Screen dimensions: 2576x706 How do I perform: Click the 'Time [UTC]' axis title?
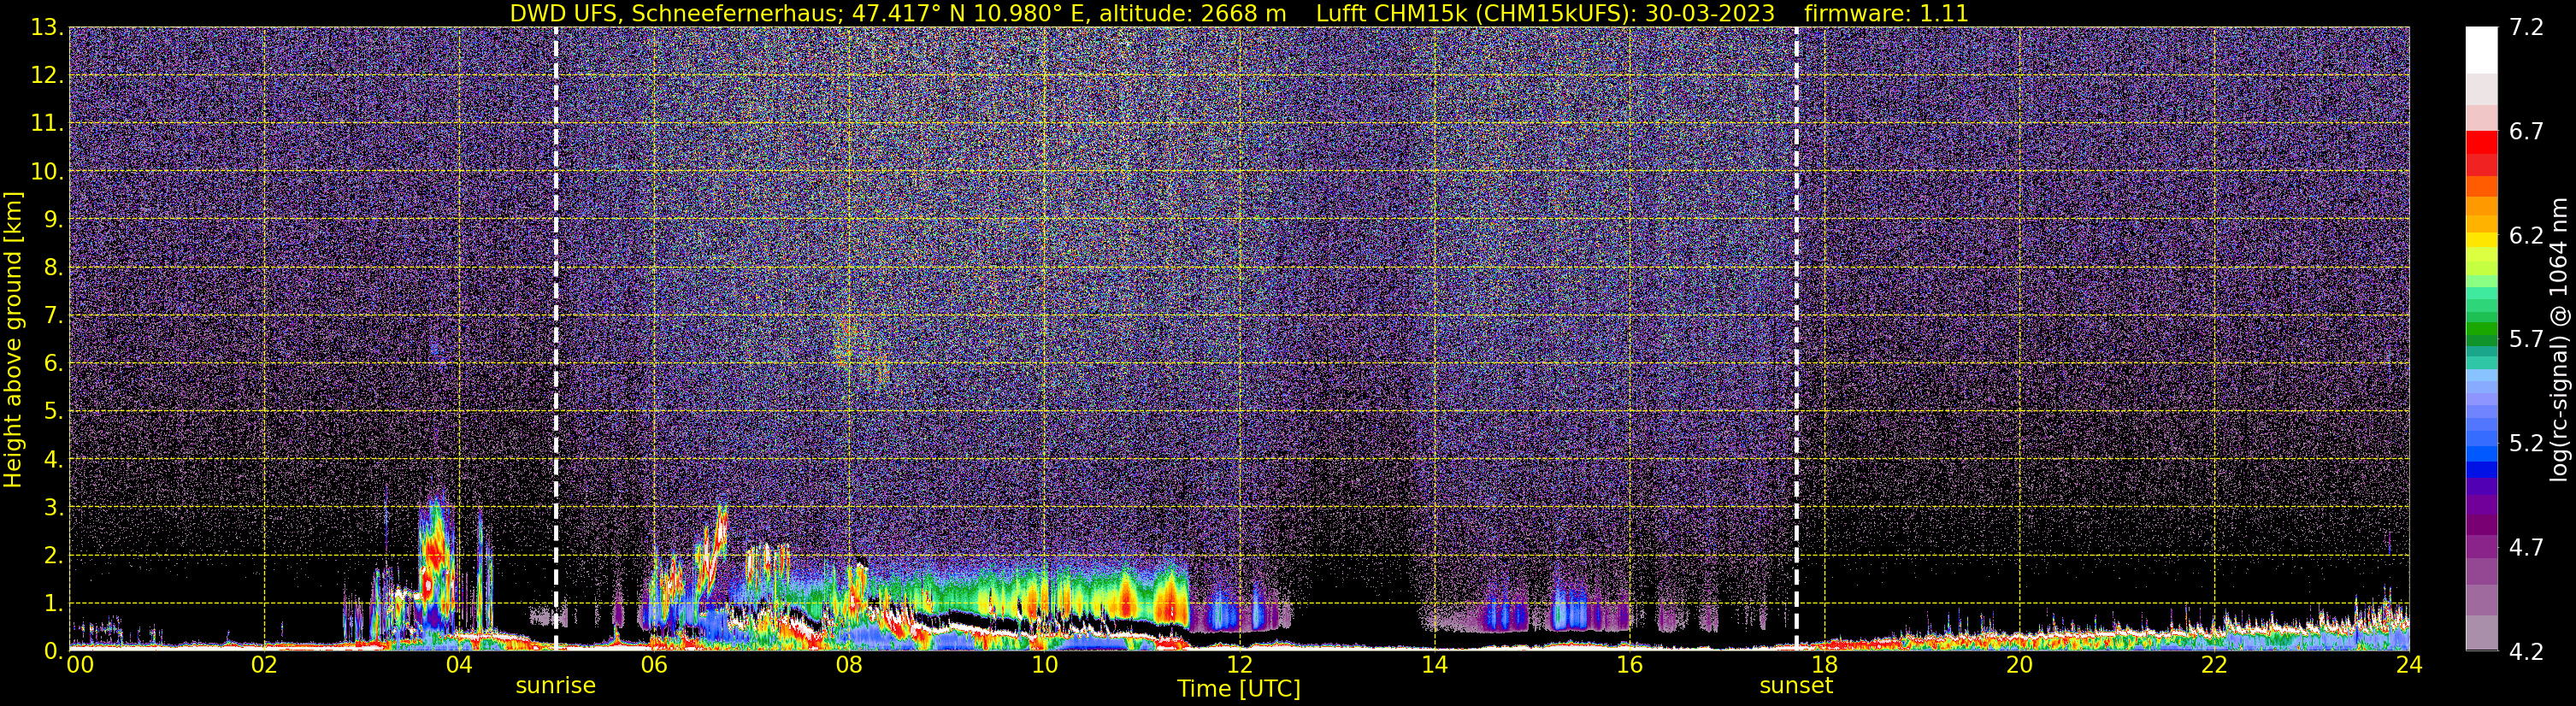point(1239,689)
